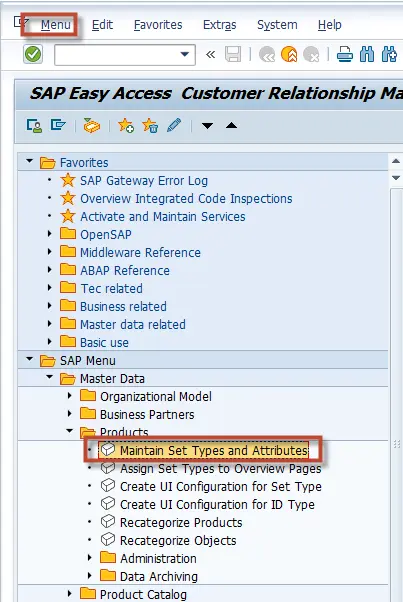Click cube icon beside Create UI Configuration for ID Type
403x602 pixels.
tap(108, 504)
